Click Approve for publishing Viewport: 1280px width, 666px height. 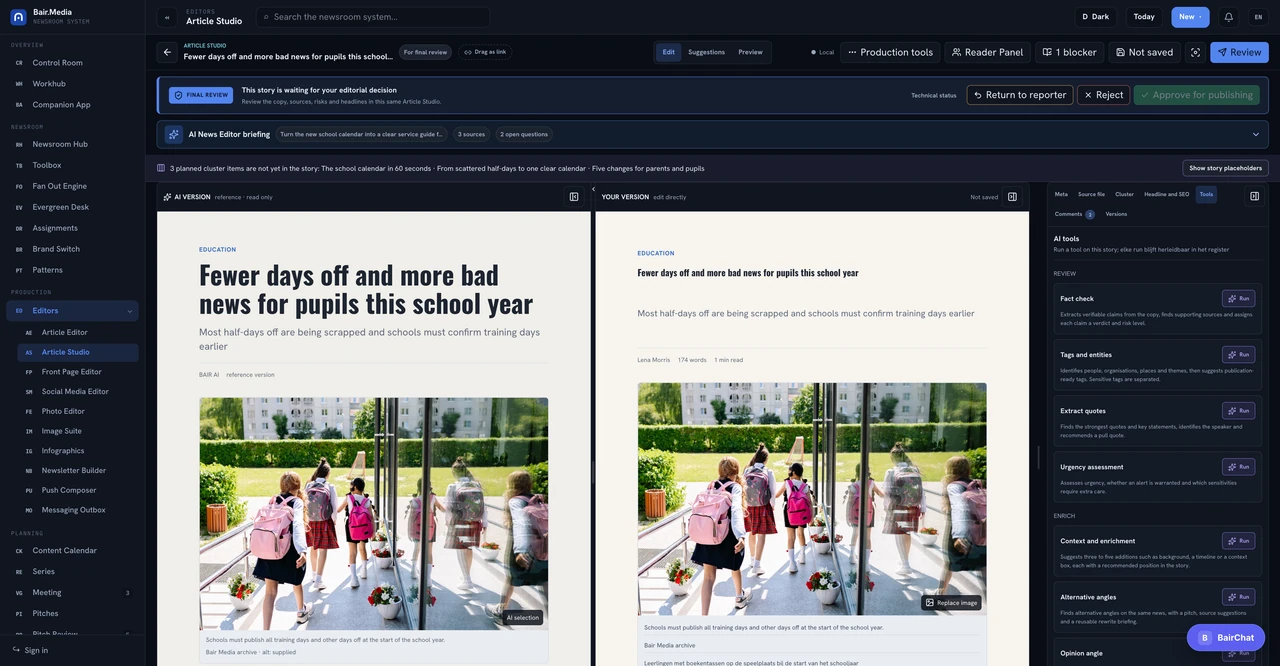coord(1197,95)
